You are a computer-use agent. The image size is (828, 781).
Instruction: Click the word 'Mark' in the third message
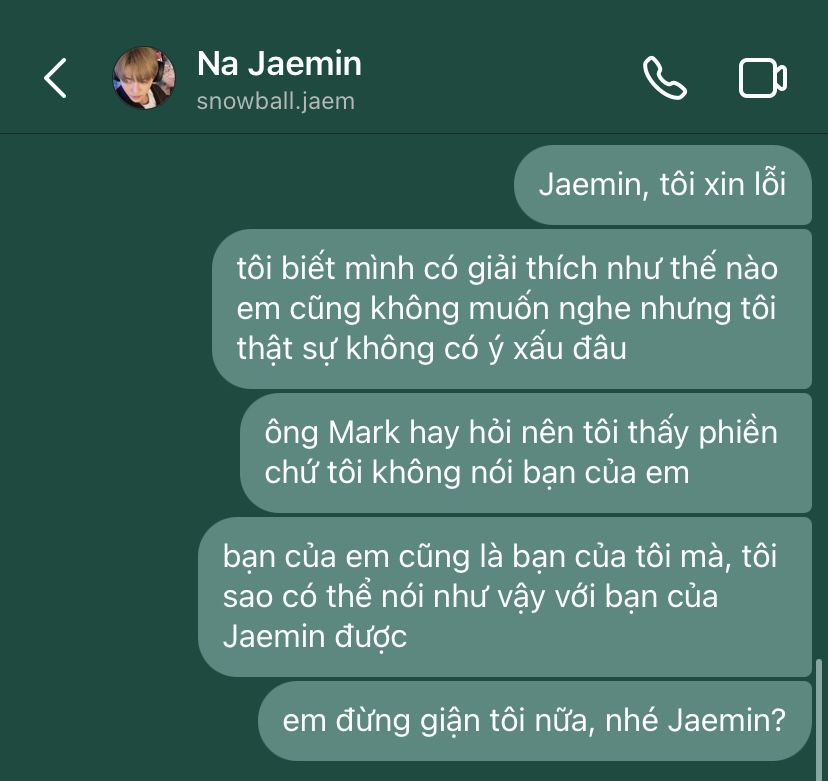coord(364,432)
